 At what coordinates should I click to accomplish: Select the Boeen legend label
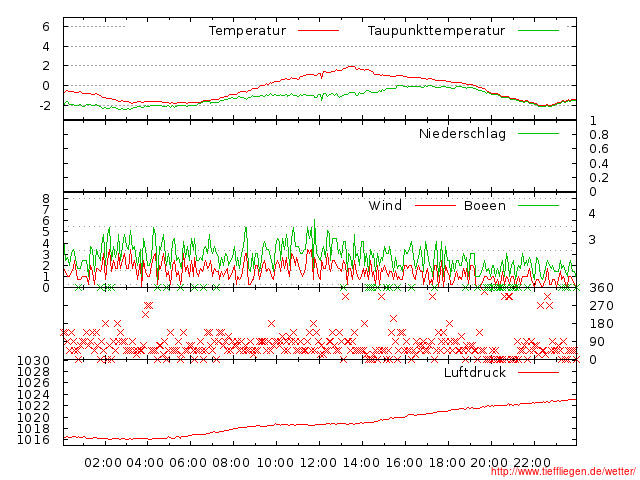coord(485,205)
